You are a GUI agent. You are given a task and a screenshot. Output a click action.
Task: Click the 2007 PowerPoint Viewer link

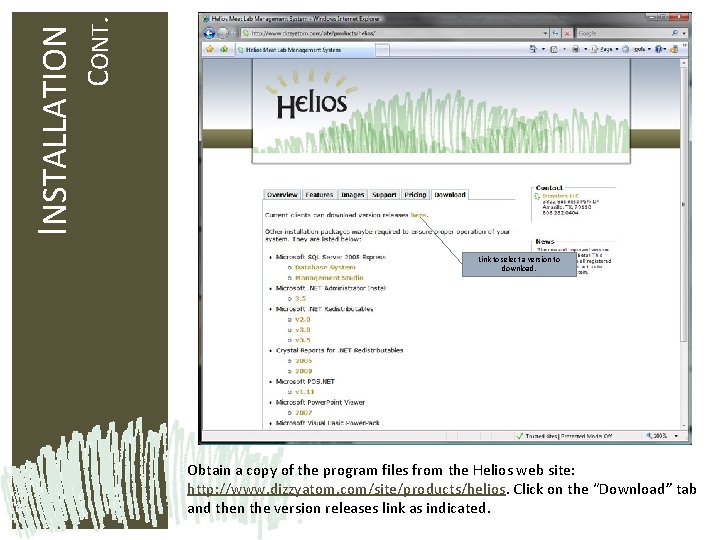304,413
